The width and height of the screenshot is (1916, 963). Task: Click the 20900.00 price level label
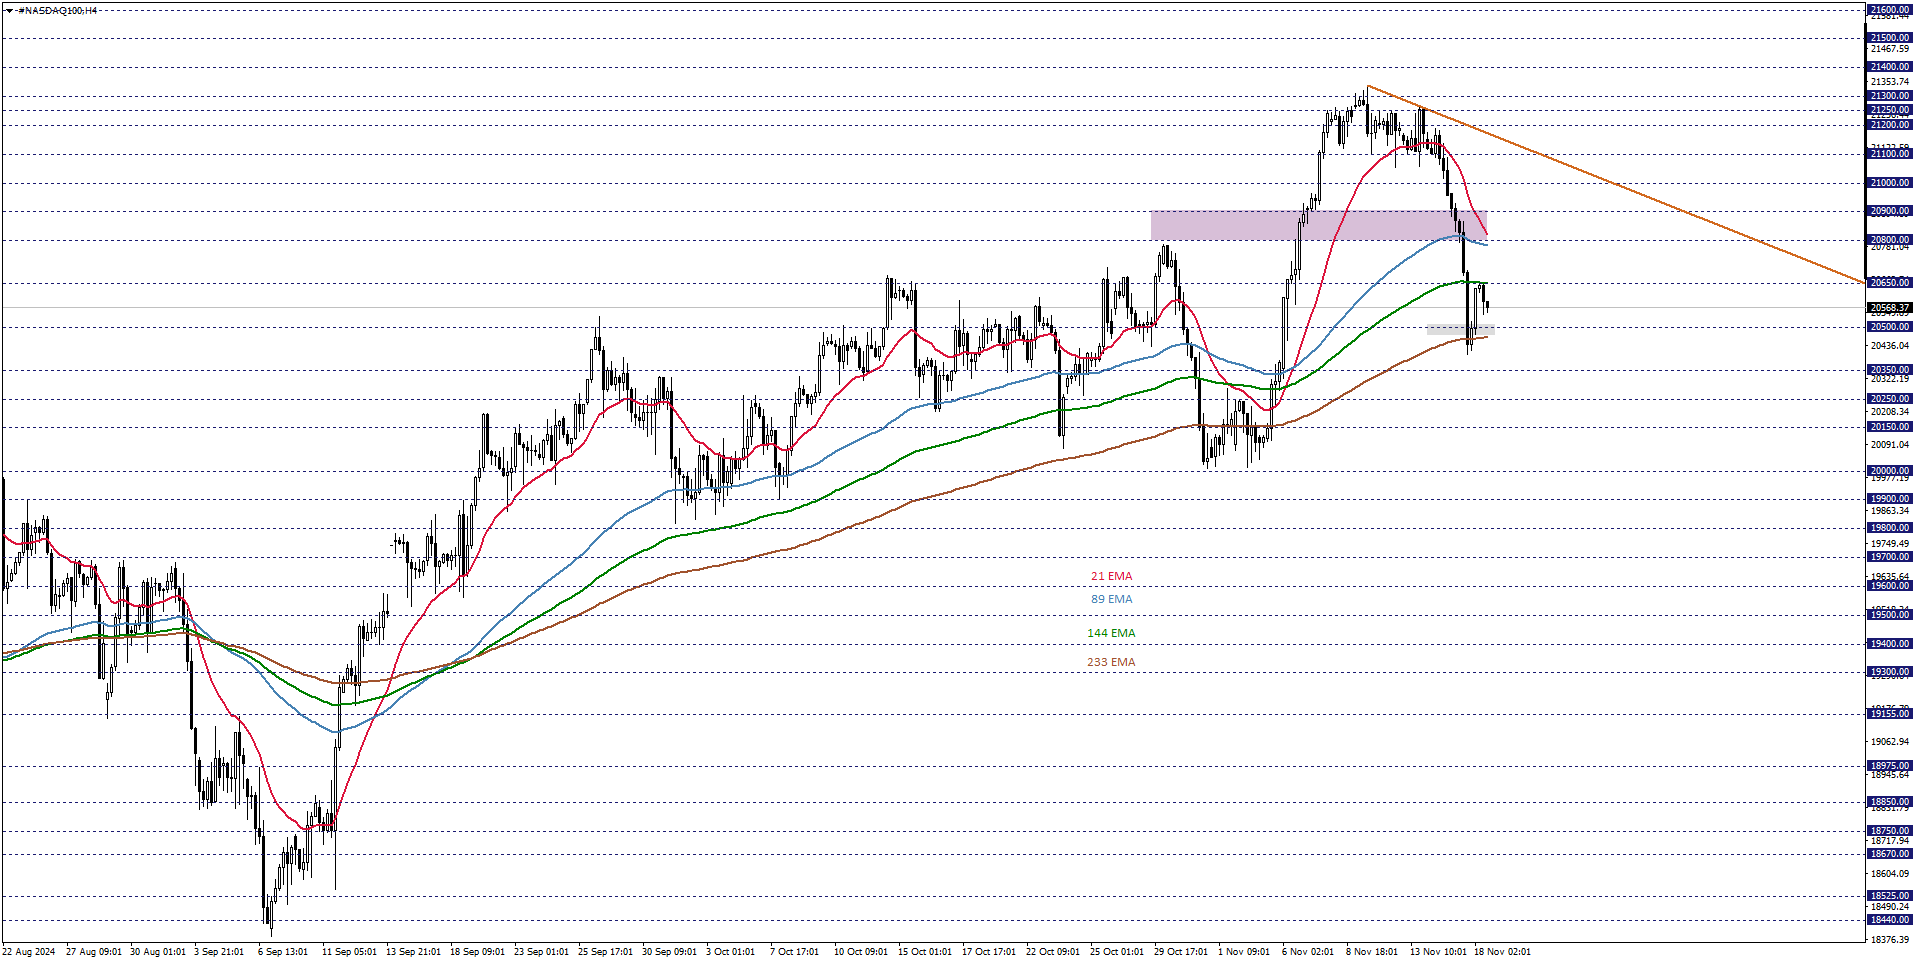pyautogui.click(x=1890, y=211)
